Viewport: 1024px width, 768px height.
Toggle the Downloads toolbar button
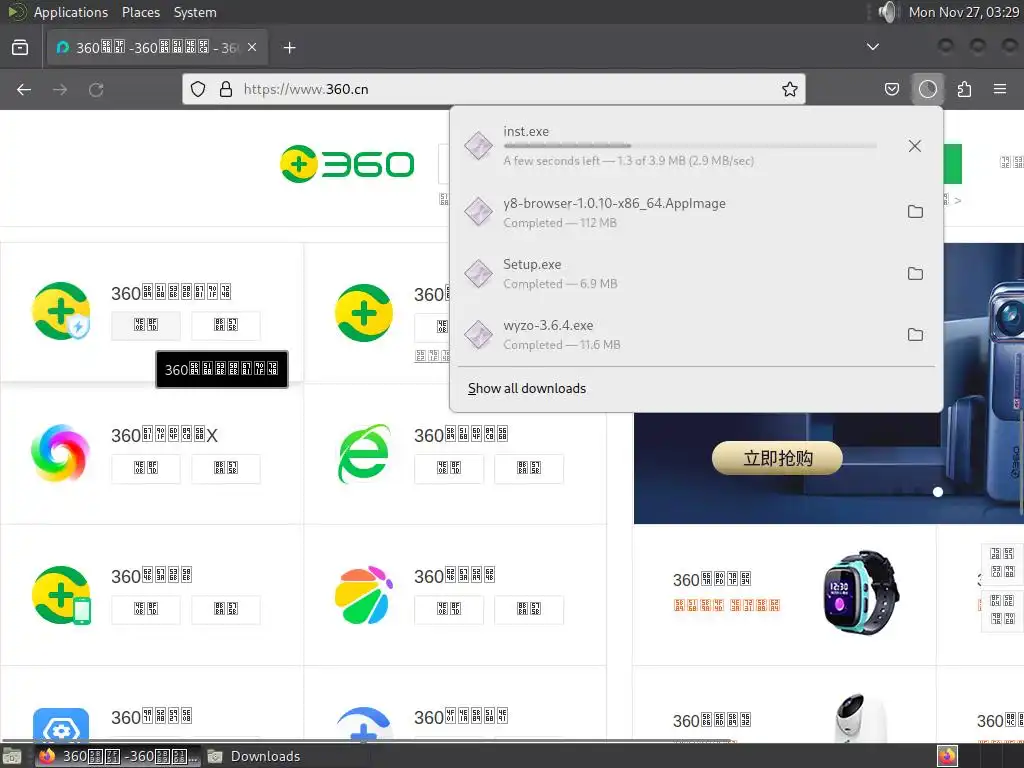click(x=927, y=89)
